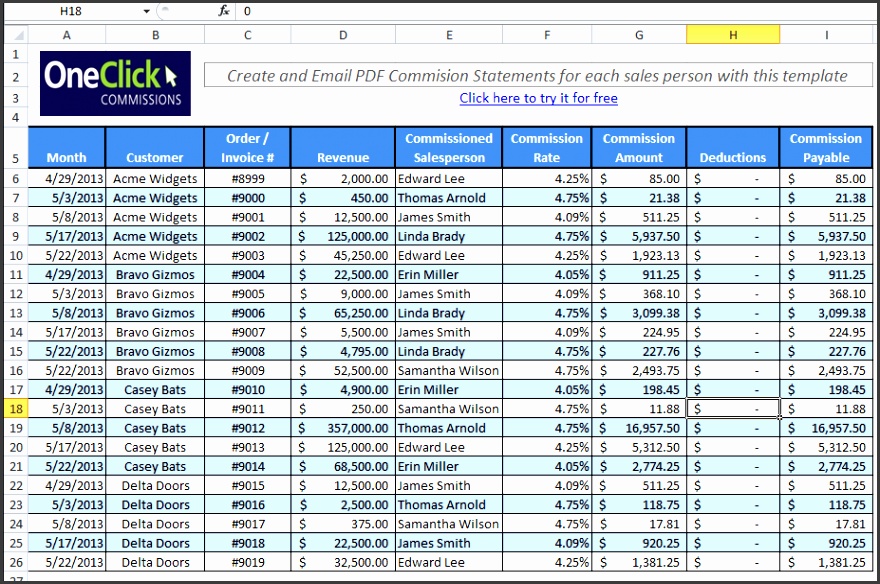
Task: Open 'Click here to try it for free' link
Action: pos(538,98)
